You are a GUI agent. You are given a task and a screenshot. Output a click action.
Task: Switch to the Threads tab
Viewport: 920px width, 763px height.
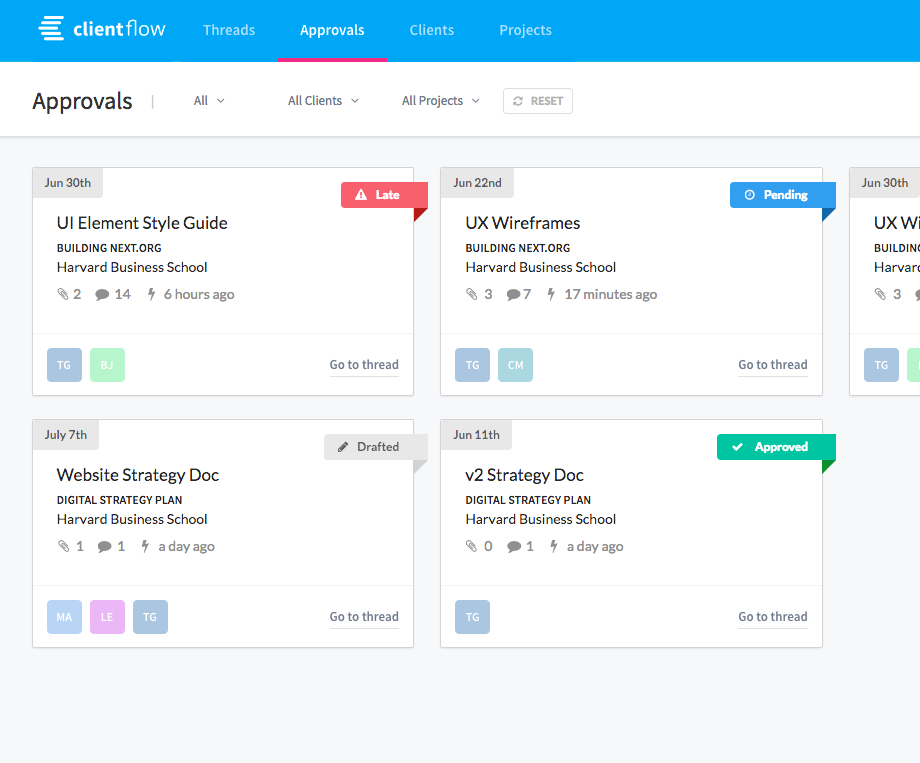point(229,30)
